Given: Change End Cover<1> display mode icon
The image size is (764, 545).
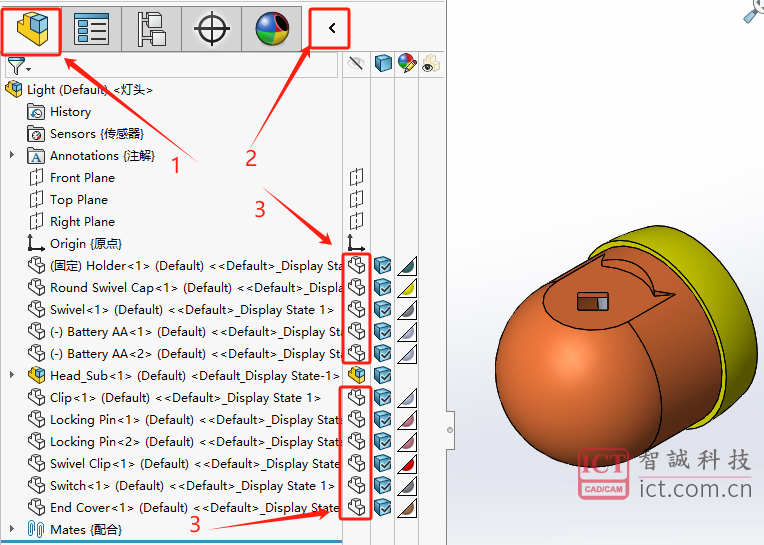Looking at the screenshot, I should click(x=383, y=507).
